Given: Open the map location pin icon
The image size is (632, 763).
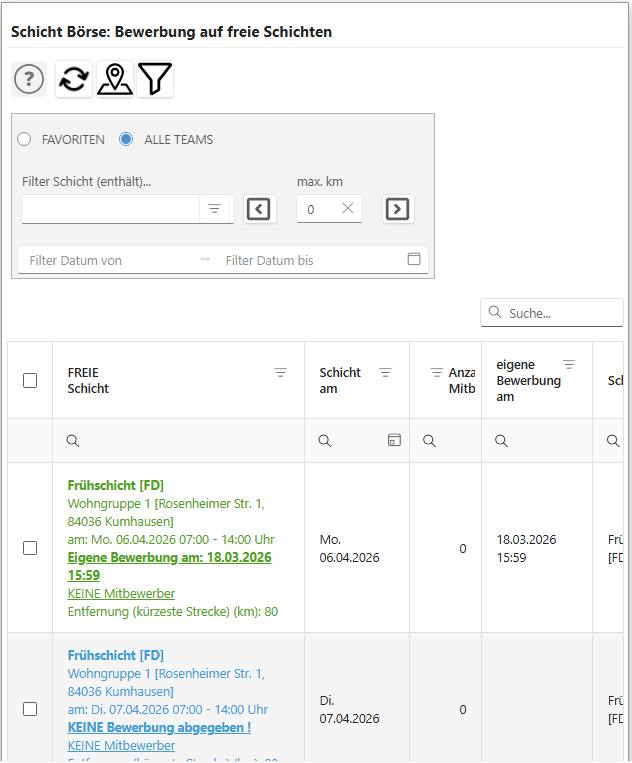Looking at the screenshot, I should [115, 79].
